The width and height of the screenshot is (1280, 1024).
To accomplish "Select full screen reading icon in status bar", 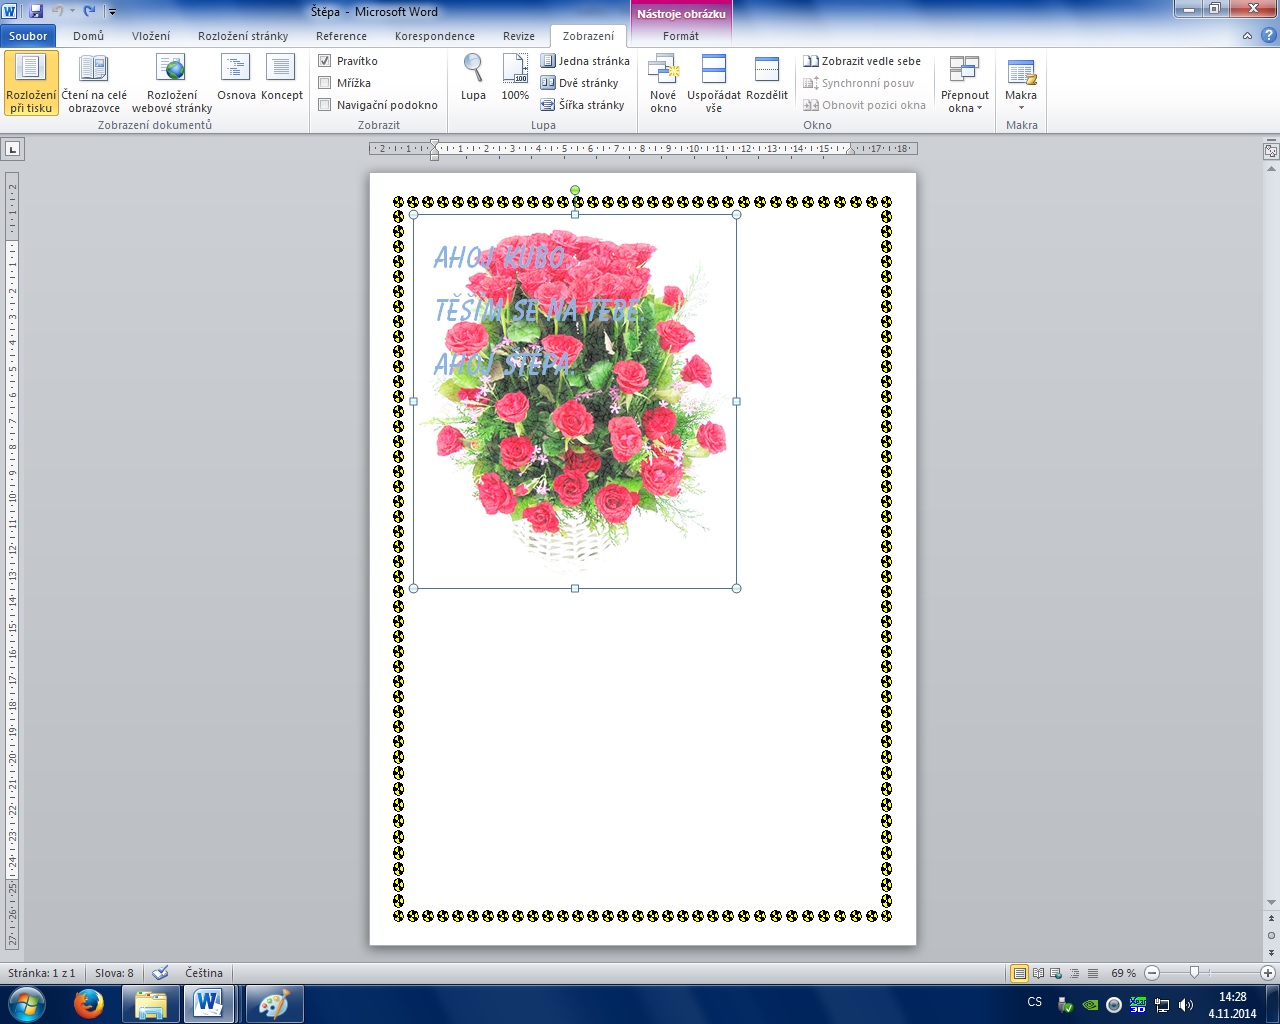I will pos(1038,973).
